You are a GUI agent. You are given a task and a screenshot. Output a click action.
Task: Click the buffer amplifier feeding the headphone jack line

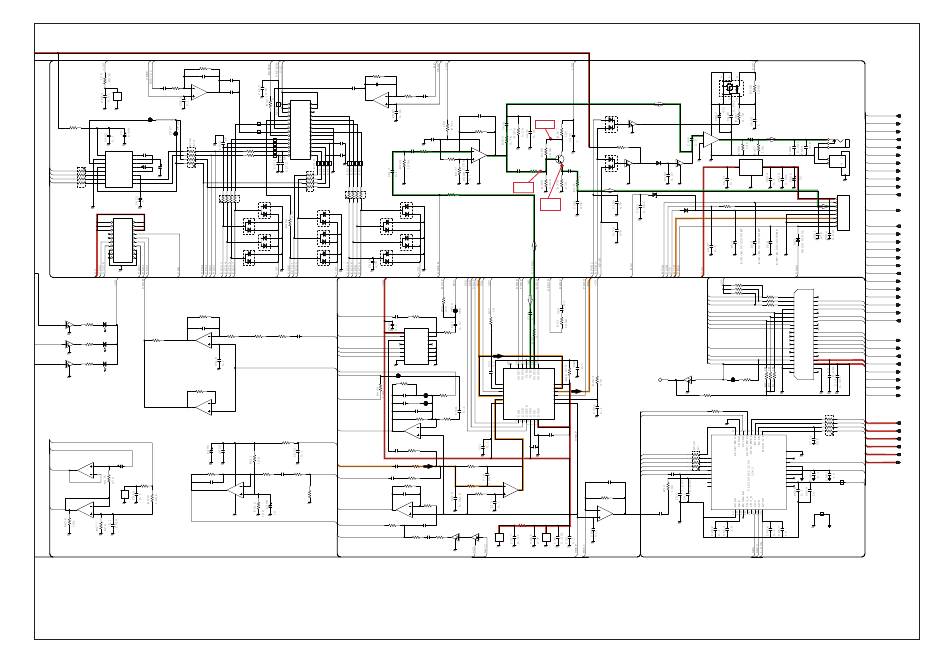pyautogui.click(x=710, y=140)
